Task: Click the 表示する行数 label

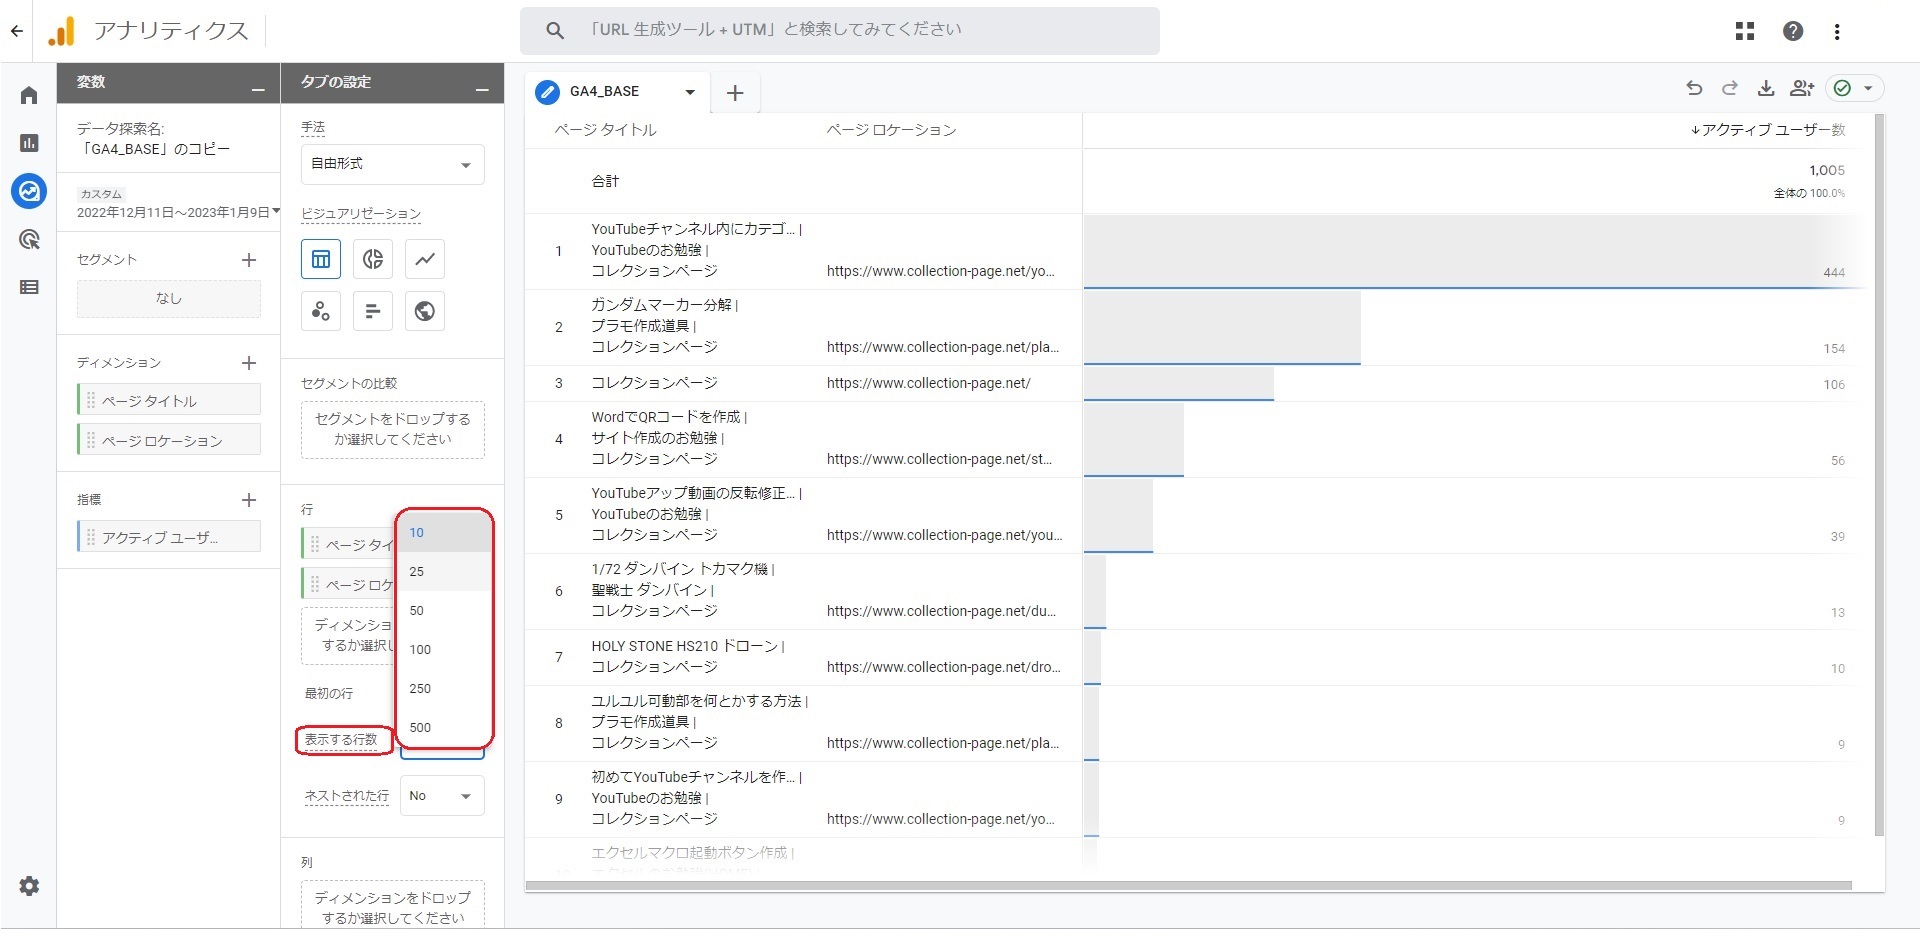Action: click(x=341, y=740)
